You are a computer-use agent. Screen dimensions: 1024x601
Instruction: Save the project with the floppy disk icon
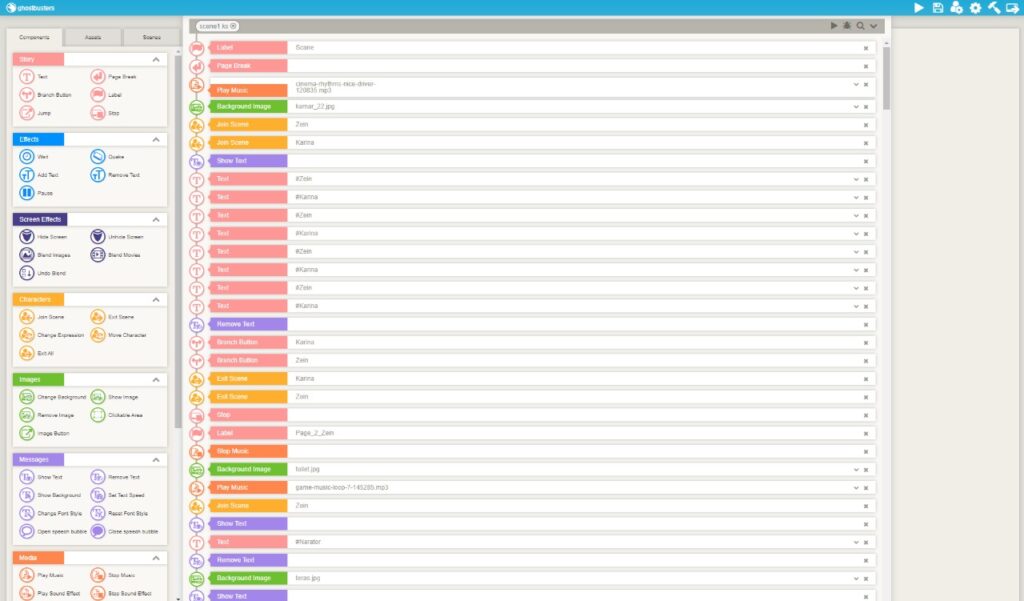(938, 8)
